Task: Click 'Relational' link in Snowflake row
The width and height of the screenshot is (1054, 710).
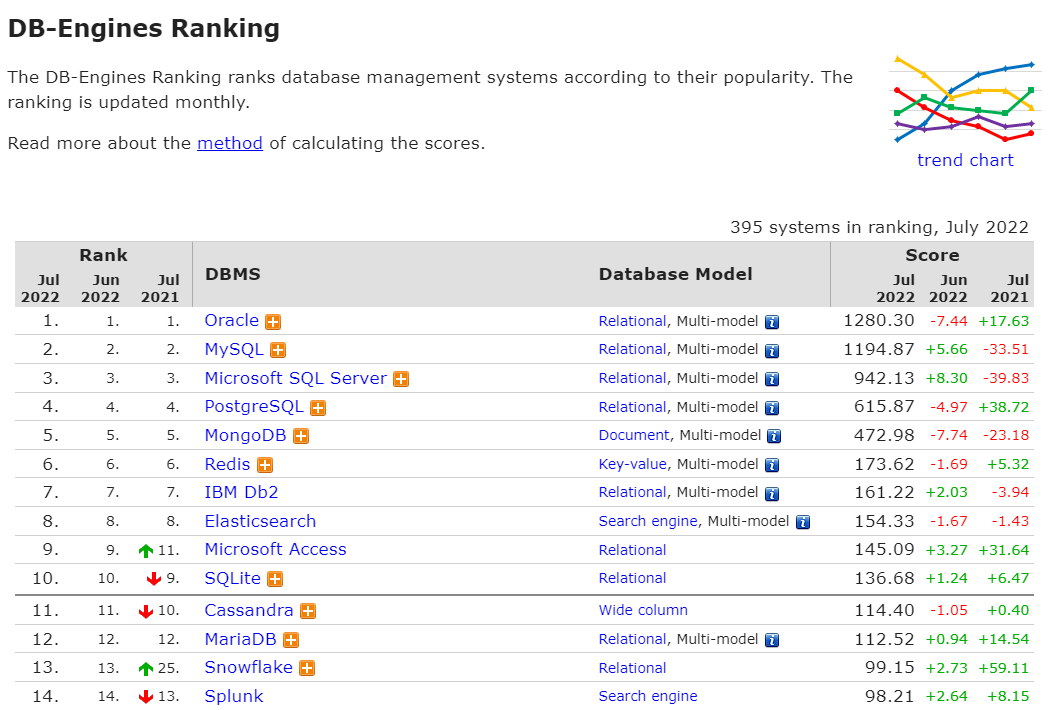Action: [x=633, y=668]
